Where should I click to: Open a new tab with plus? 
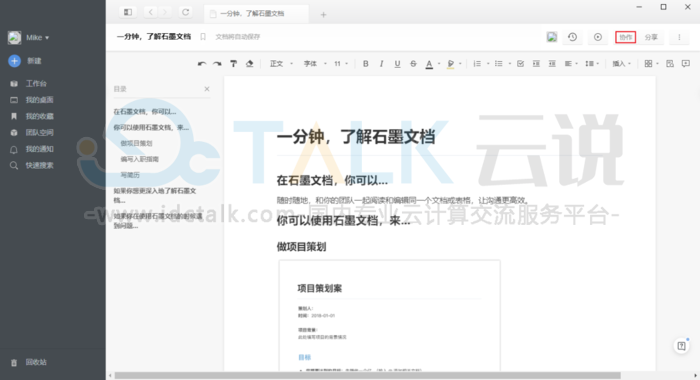(323, 15)
